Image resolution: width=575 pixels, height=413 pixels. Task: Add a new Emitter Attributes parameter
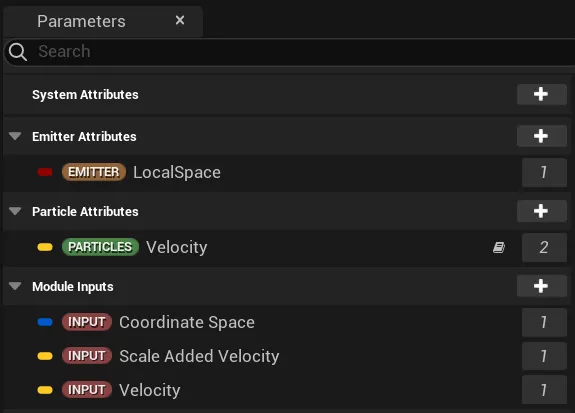[541, 136]
